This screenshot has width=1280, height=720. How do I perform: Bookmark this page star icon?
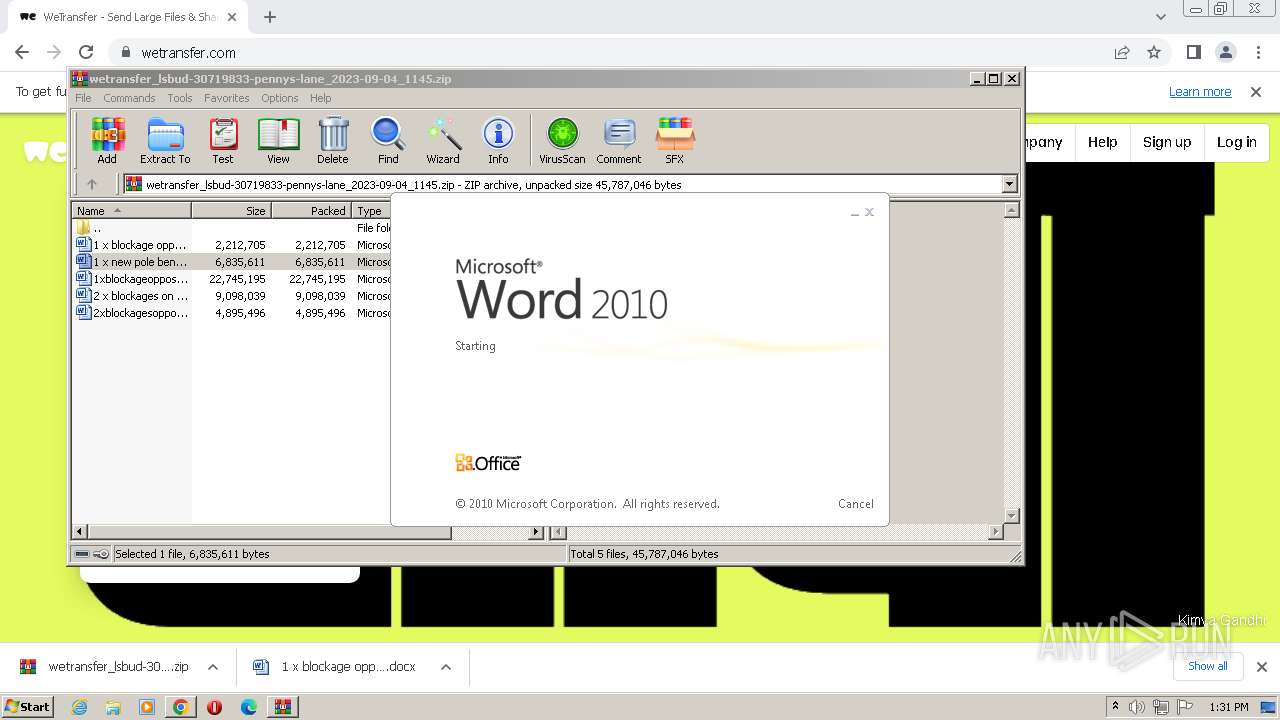[1154, 53]
